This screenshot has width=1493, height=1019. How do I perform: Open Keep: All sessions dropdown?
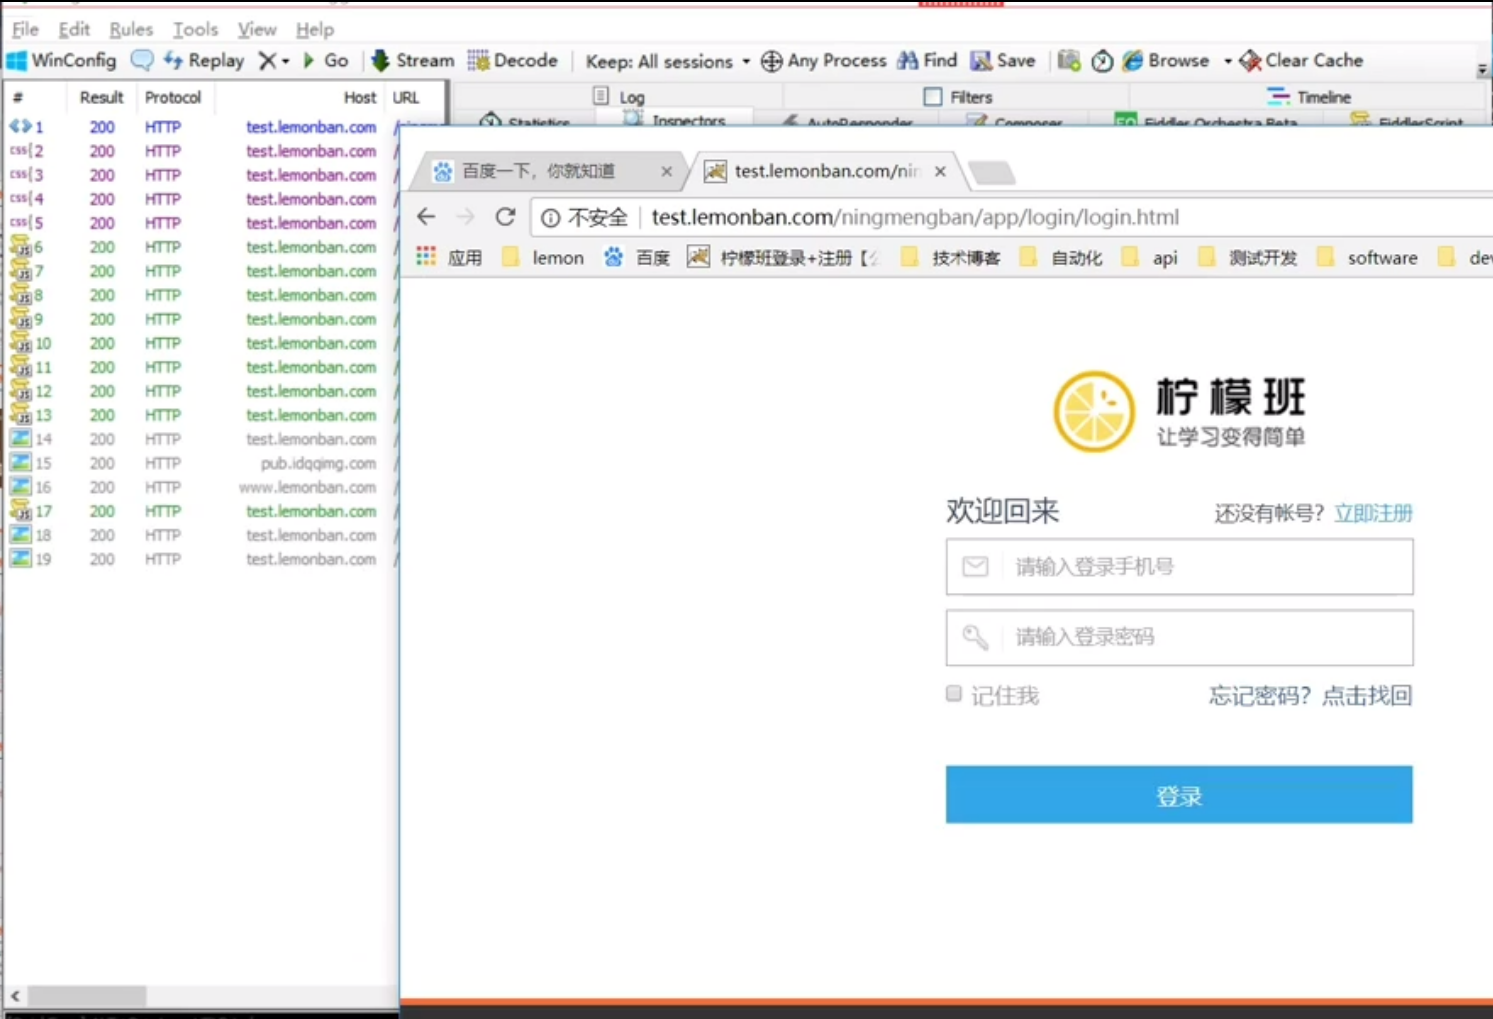667,61
